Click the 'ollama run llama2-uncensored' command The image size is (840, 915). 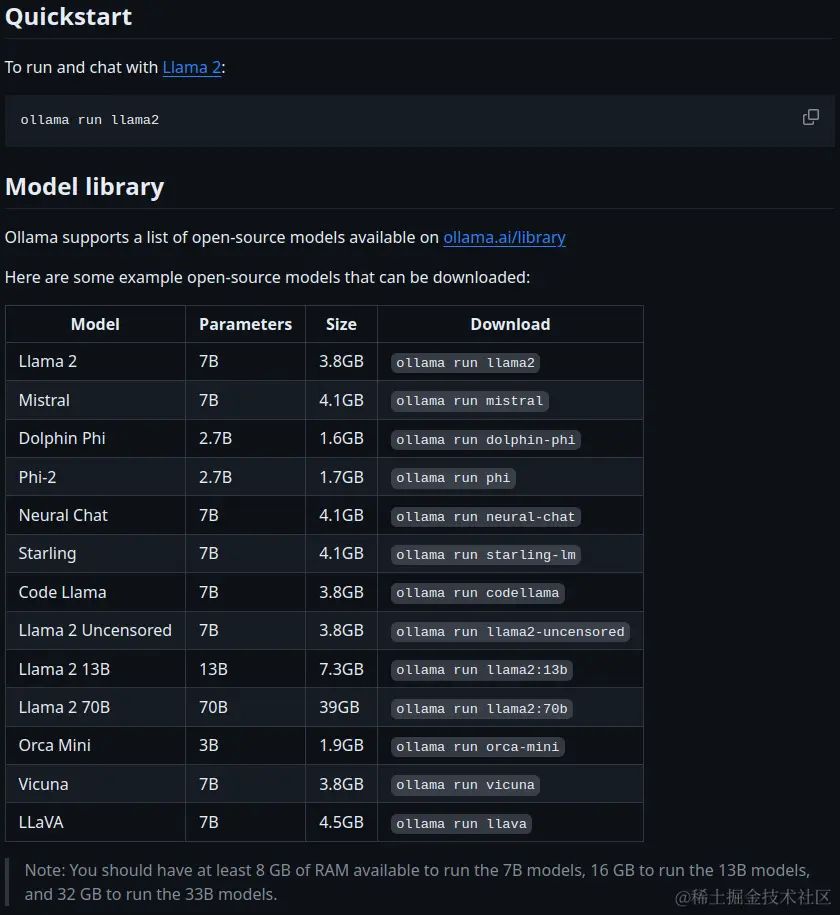pyautogui.click(x=510, y=631)
